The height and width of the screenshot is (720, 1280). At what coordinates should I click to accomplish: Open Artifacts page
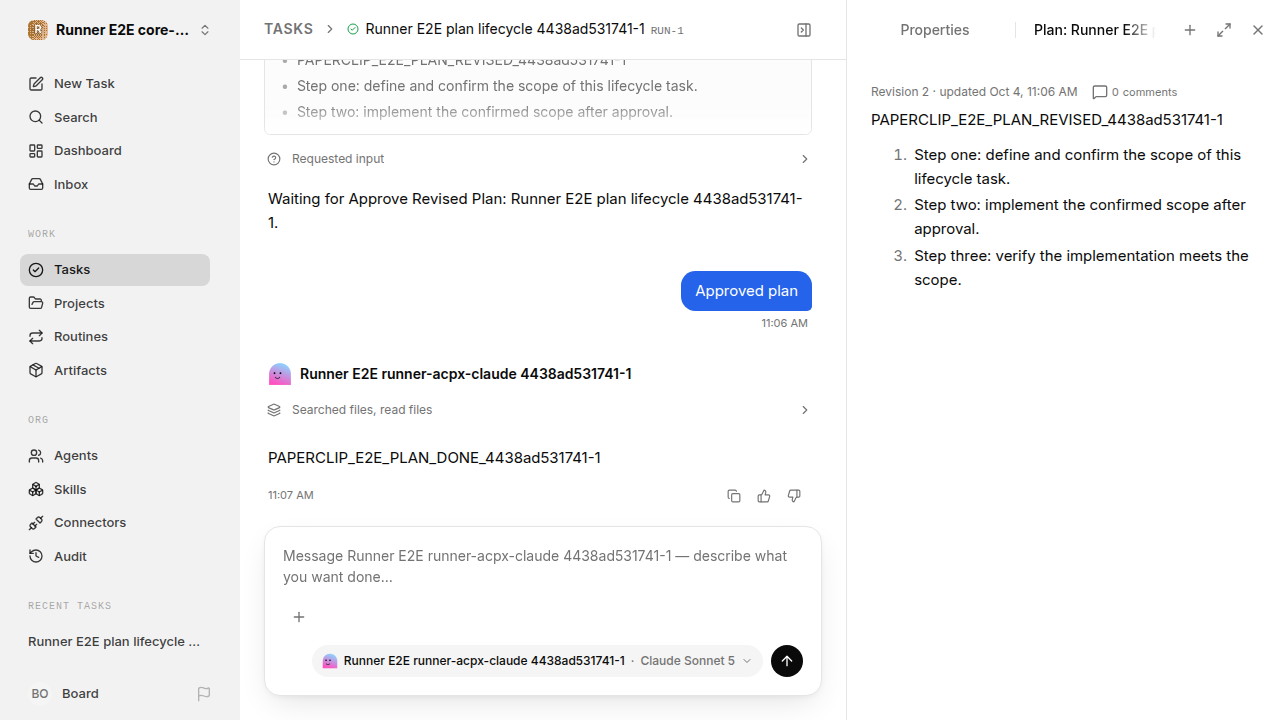pos(115,371)
